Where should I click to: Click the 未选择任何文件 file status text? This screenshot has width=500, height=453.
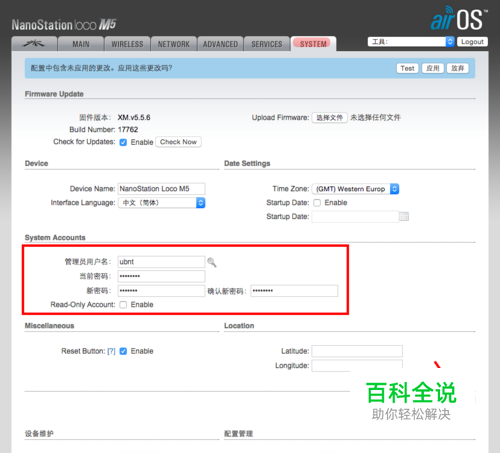(375, 117)
